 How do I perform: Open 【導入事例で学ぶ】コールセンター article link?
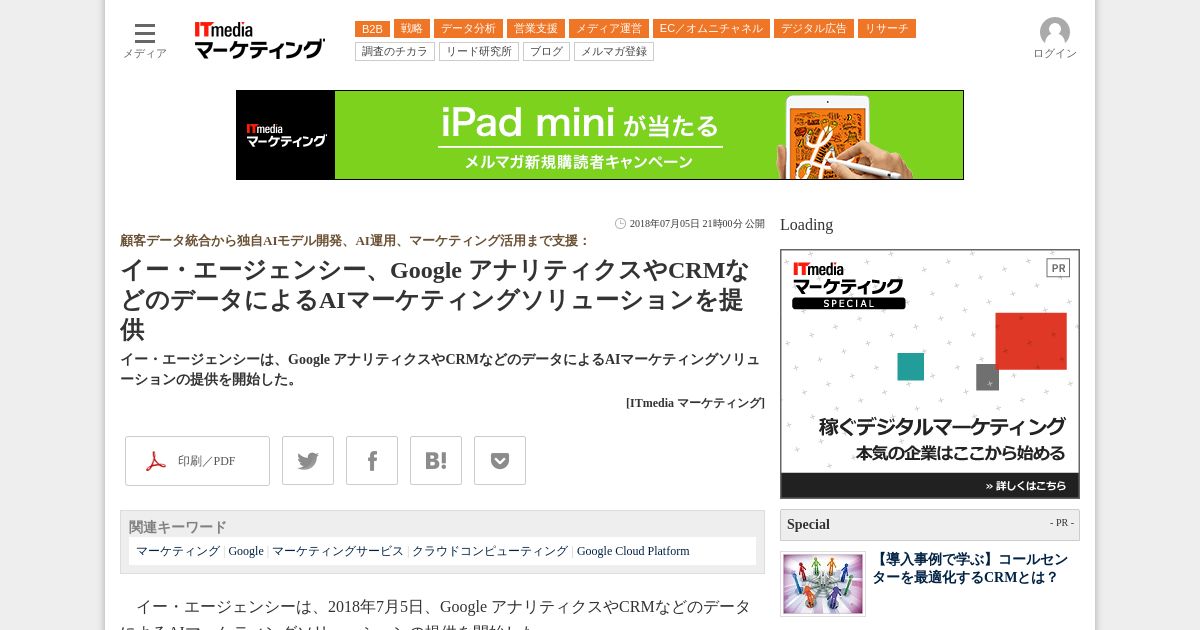point(970,569)
